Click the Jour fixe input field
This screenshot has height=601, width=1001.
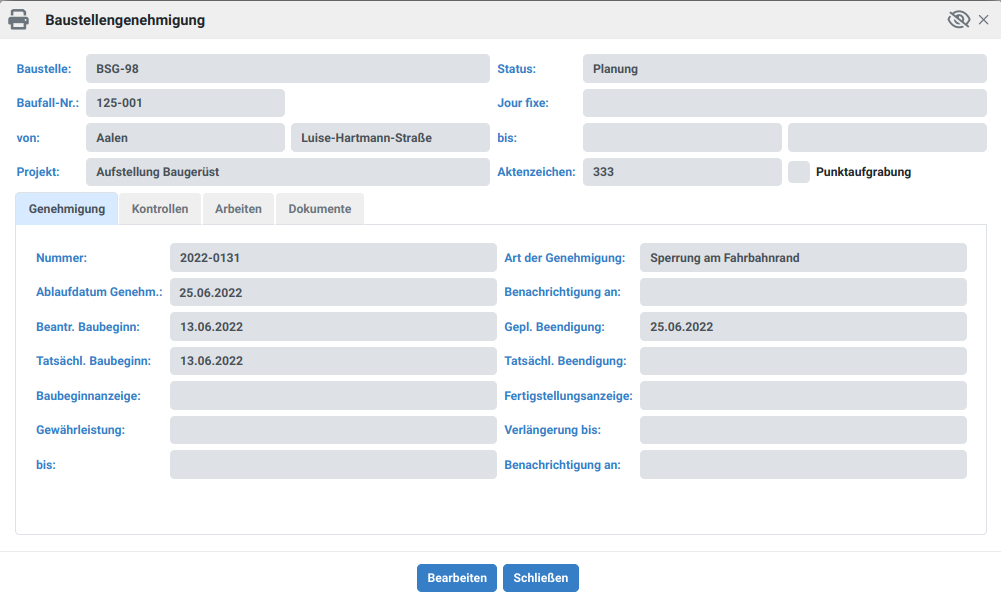pyautogui.click(x=784, y=102)
